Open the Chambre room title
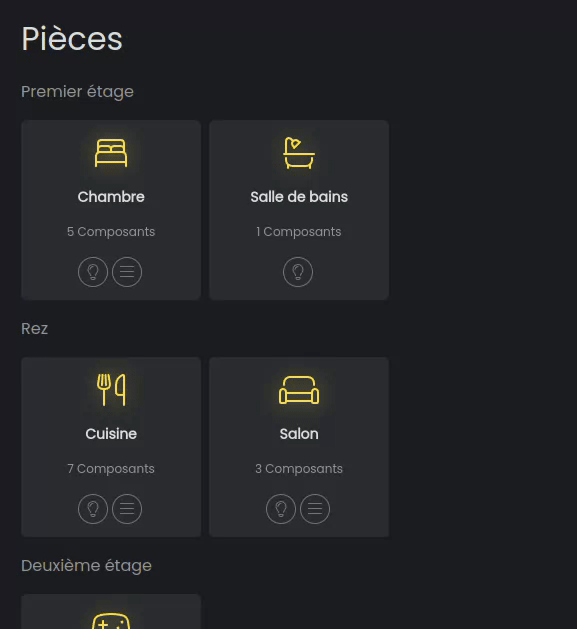Image resolution: width=577 pixels, height=629 pixels. click(x=111, y=197)
